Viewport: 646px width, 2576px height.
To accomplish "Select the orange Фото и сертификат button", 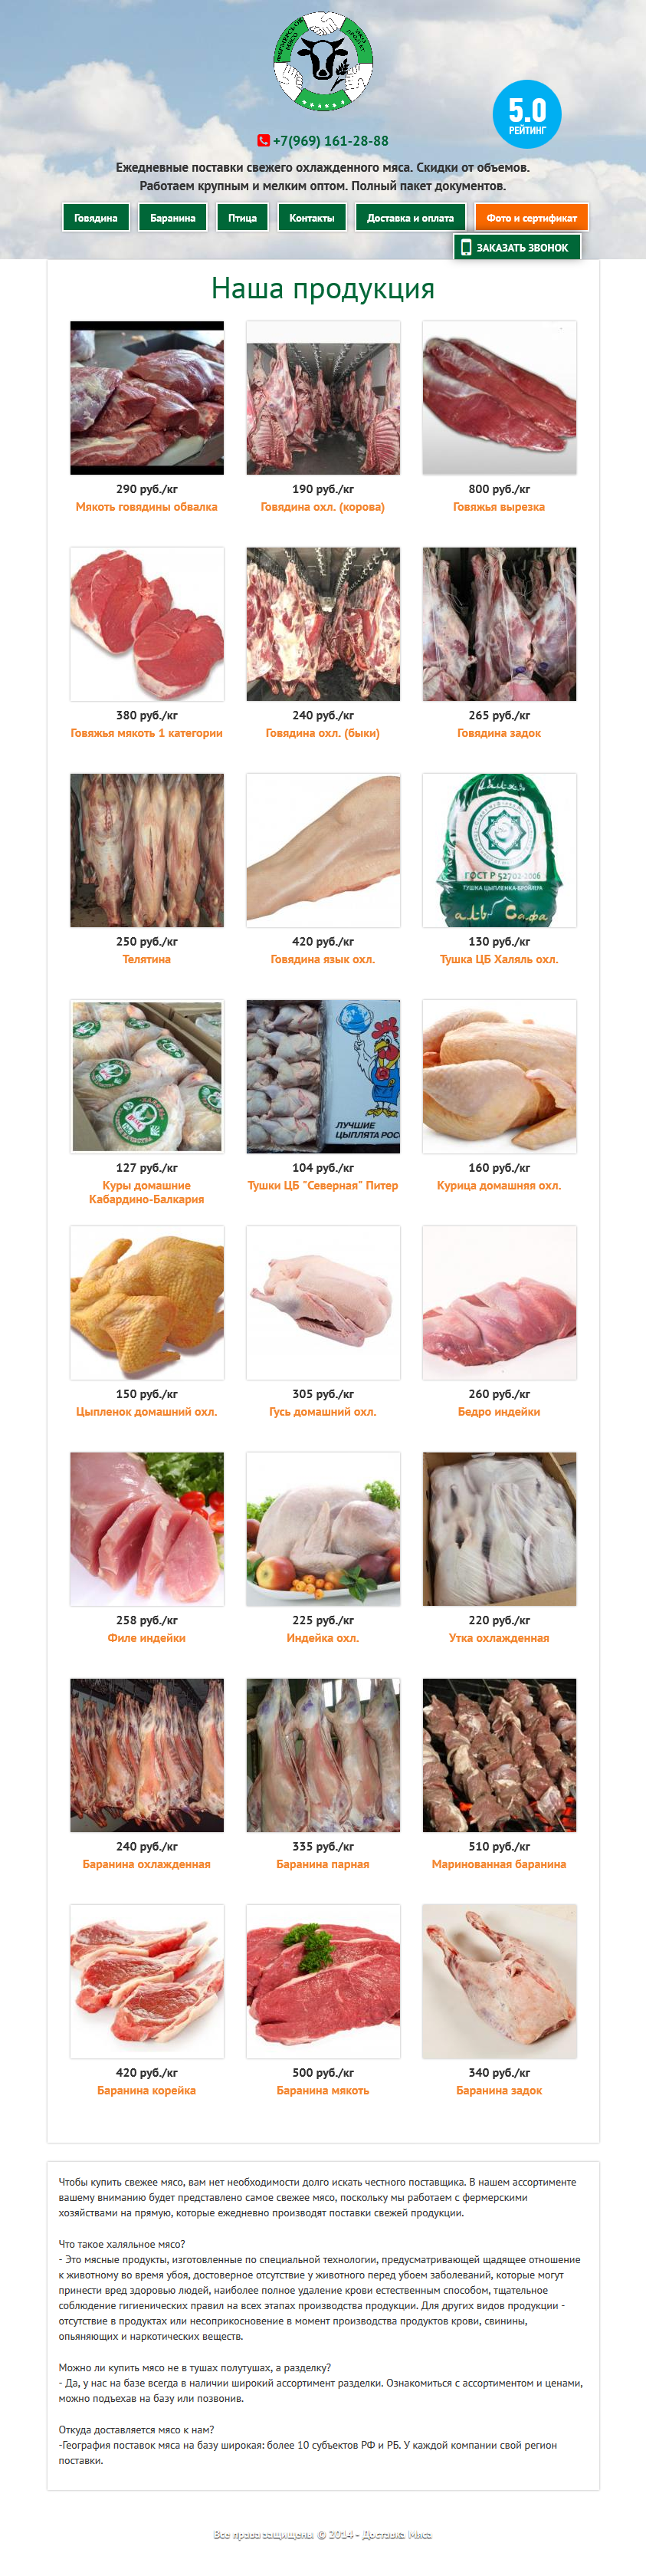I will pyautogui.click(x=532, y=218).
